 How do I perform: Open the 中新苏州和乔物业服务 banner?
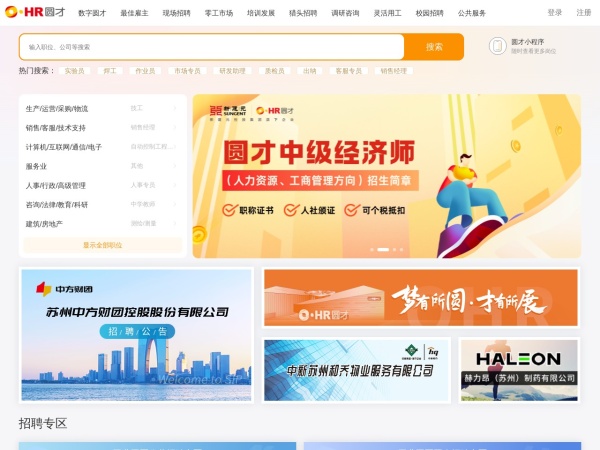[356, 370]
